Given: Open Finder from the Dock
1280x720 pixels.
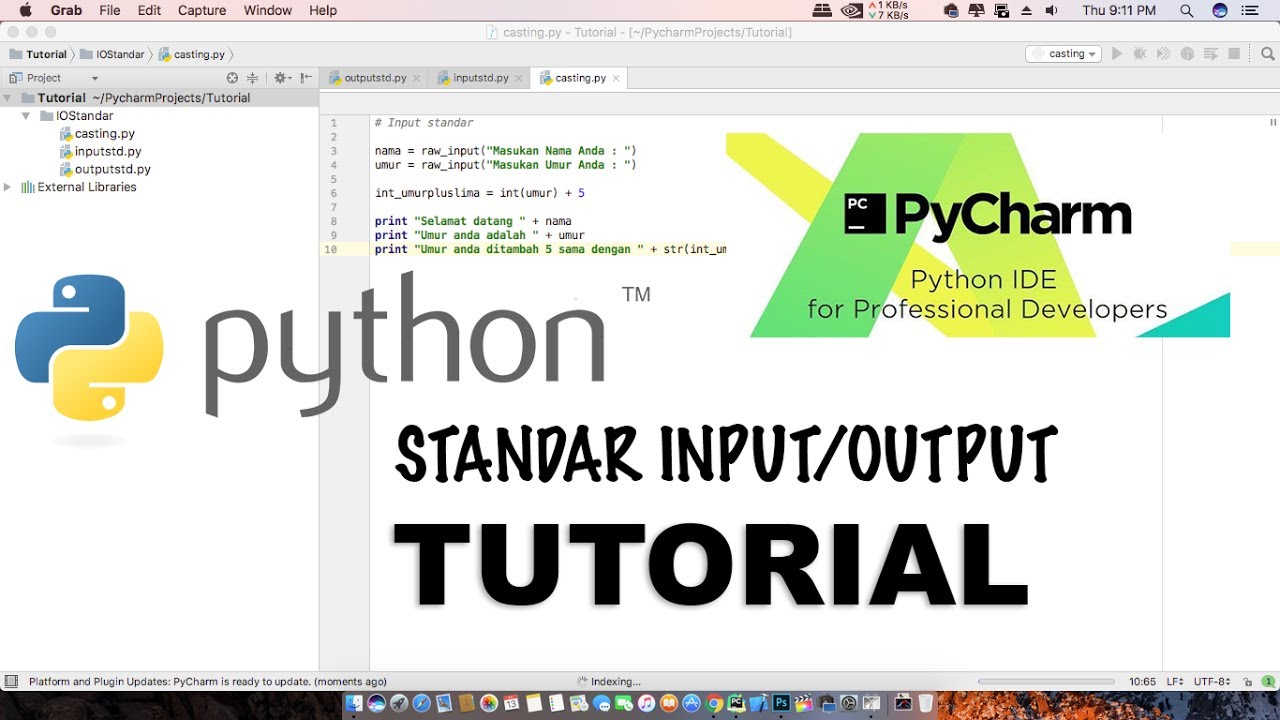Looking at the screenshot, I should pyautogui.click(x=354, y=703).
